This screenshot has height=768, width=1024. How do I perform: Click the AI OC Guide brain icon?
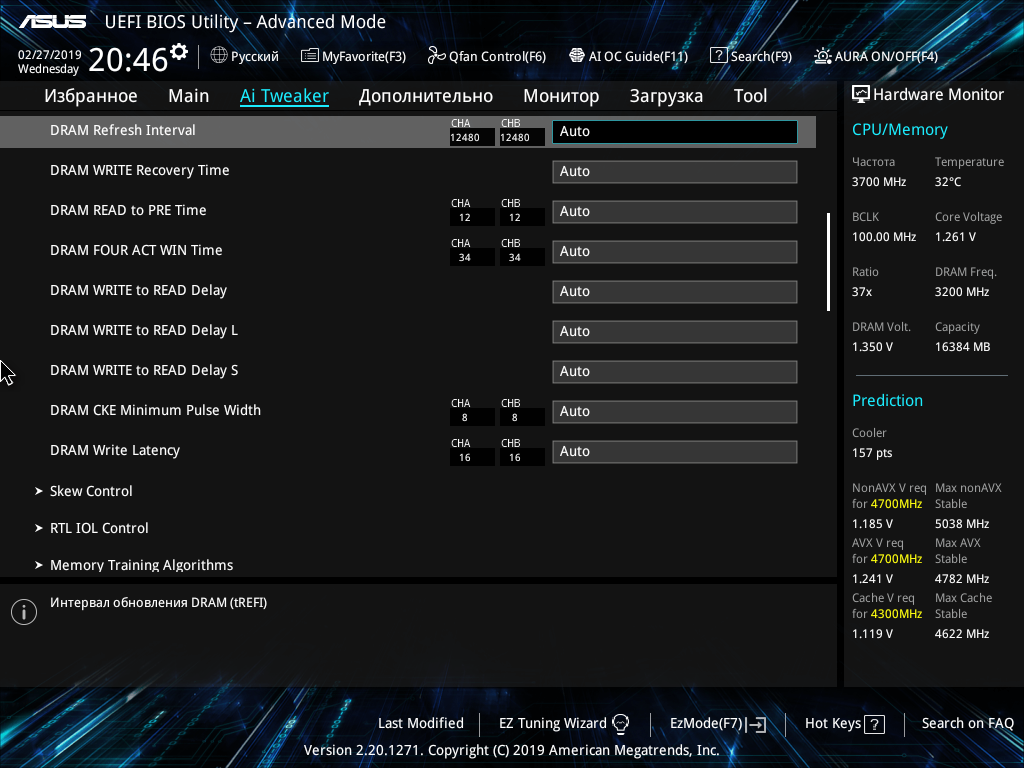[577, 56]
